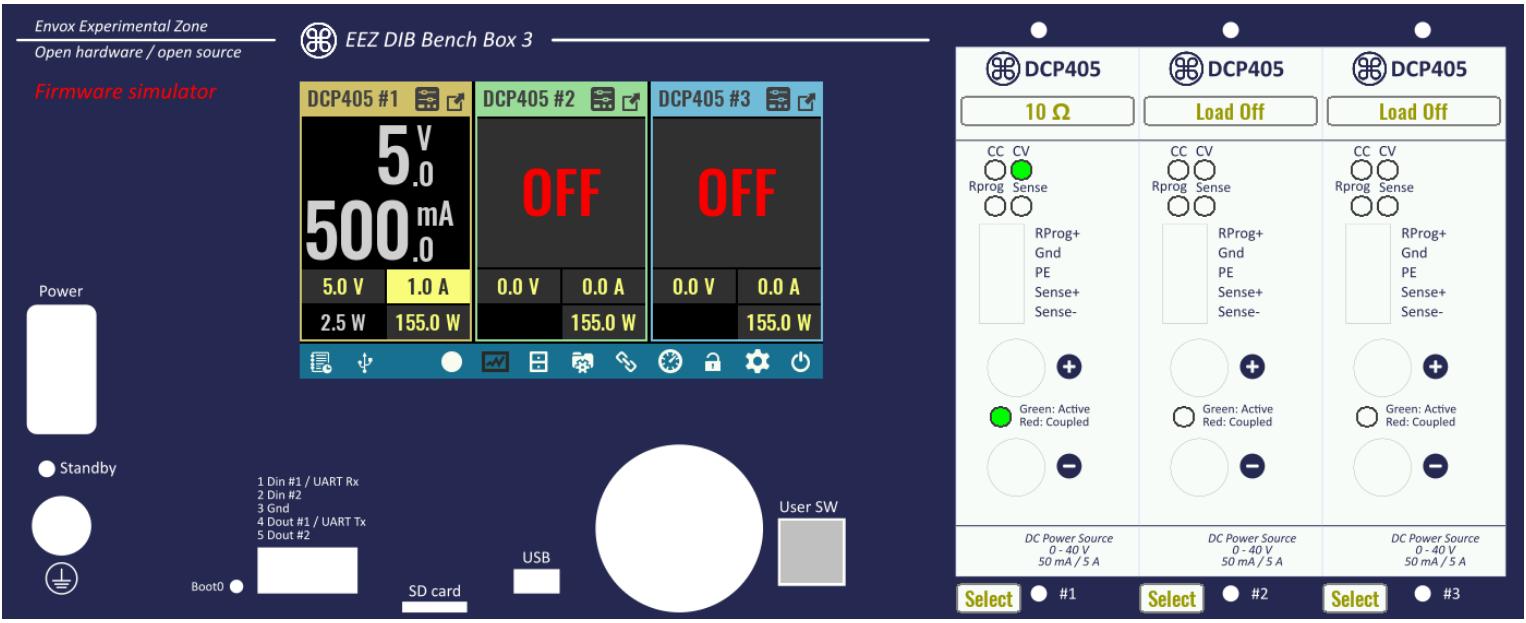Open the file manager cabinet icon
This screenshot has width=1526, height=623.
tap(538, 362)
